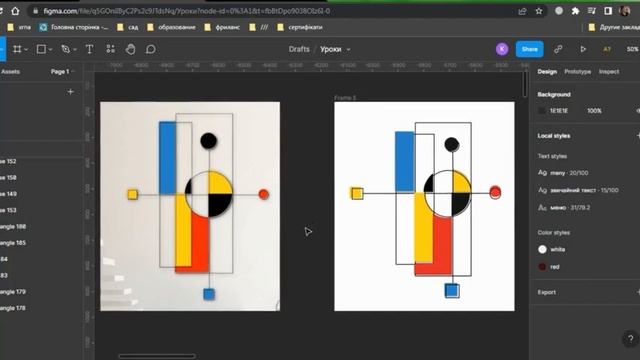Screen dimensions: 640x360
Task: Click the share page icon in address bar
Action: (x=522, y=11)
